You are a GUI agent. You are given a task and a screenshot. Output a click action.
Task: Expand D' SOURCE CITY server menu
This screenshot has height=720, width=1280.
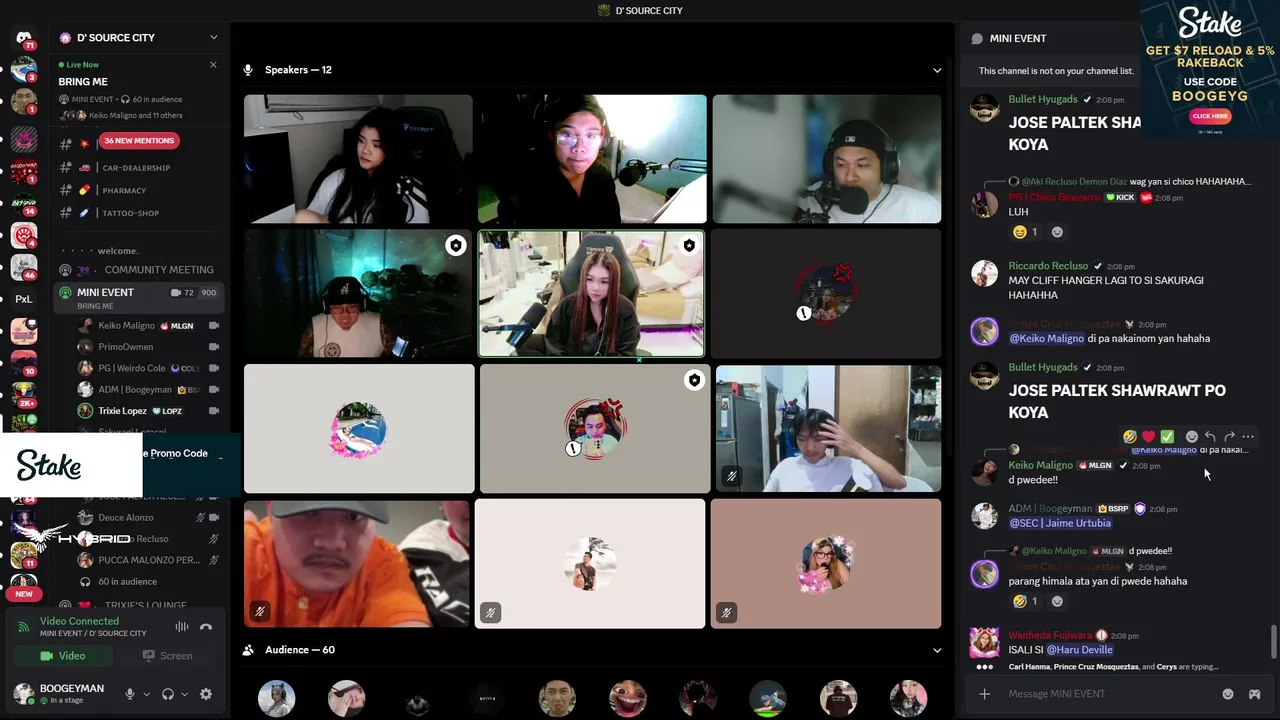[213, 38]
